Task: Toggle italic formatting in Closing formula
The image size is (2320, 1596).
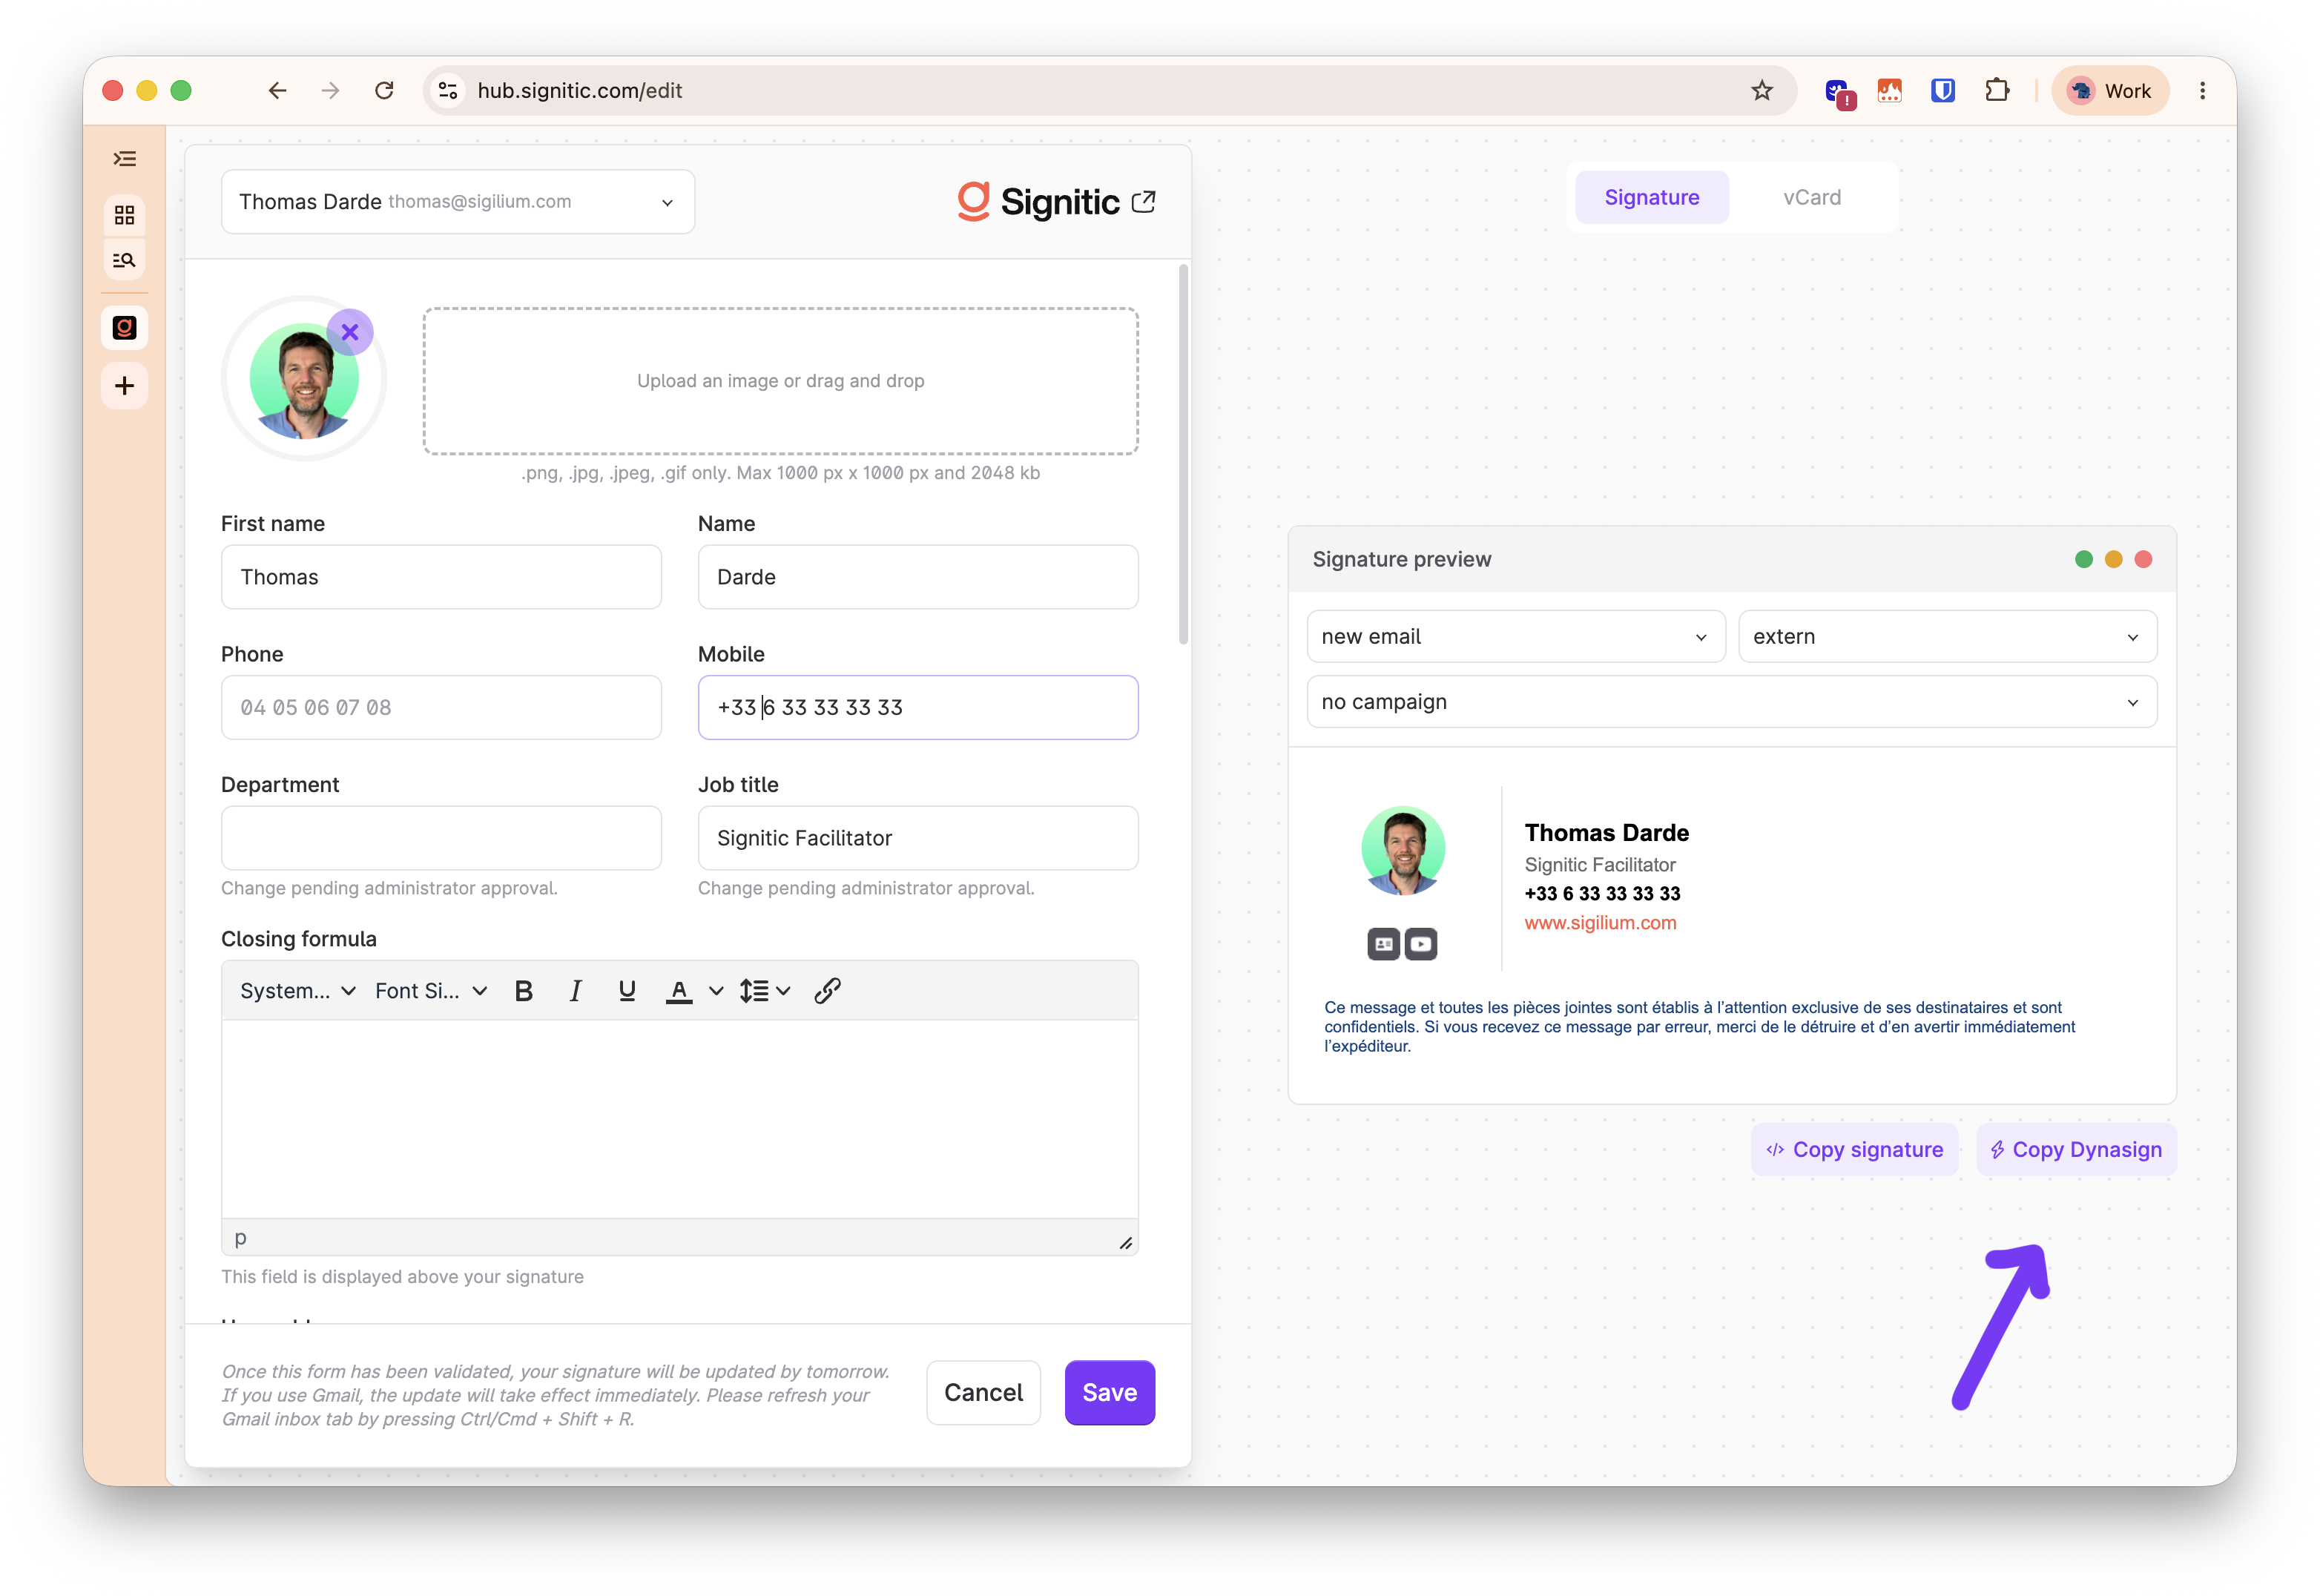Action: click(x=575, y=991)
